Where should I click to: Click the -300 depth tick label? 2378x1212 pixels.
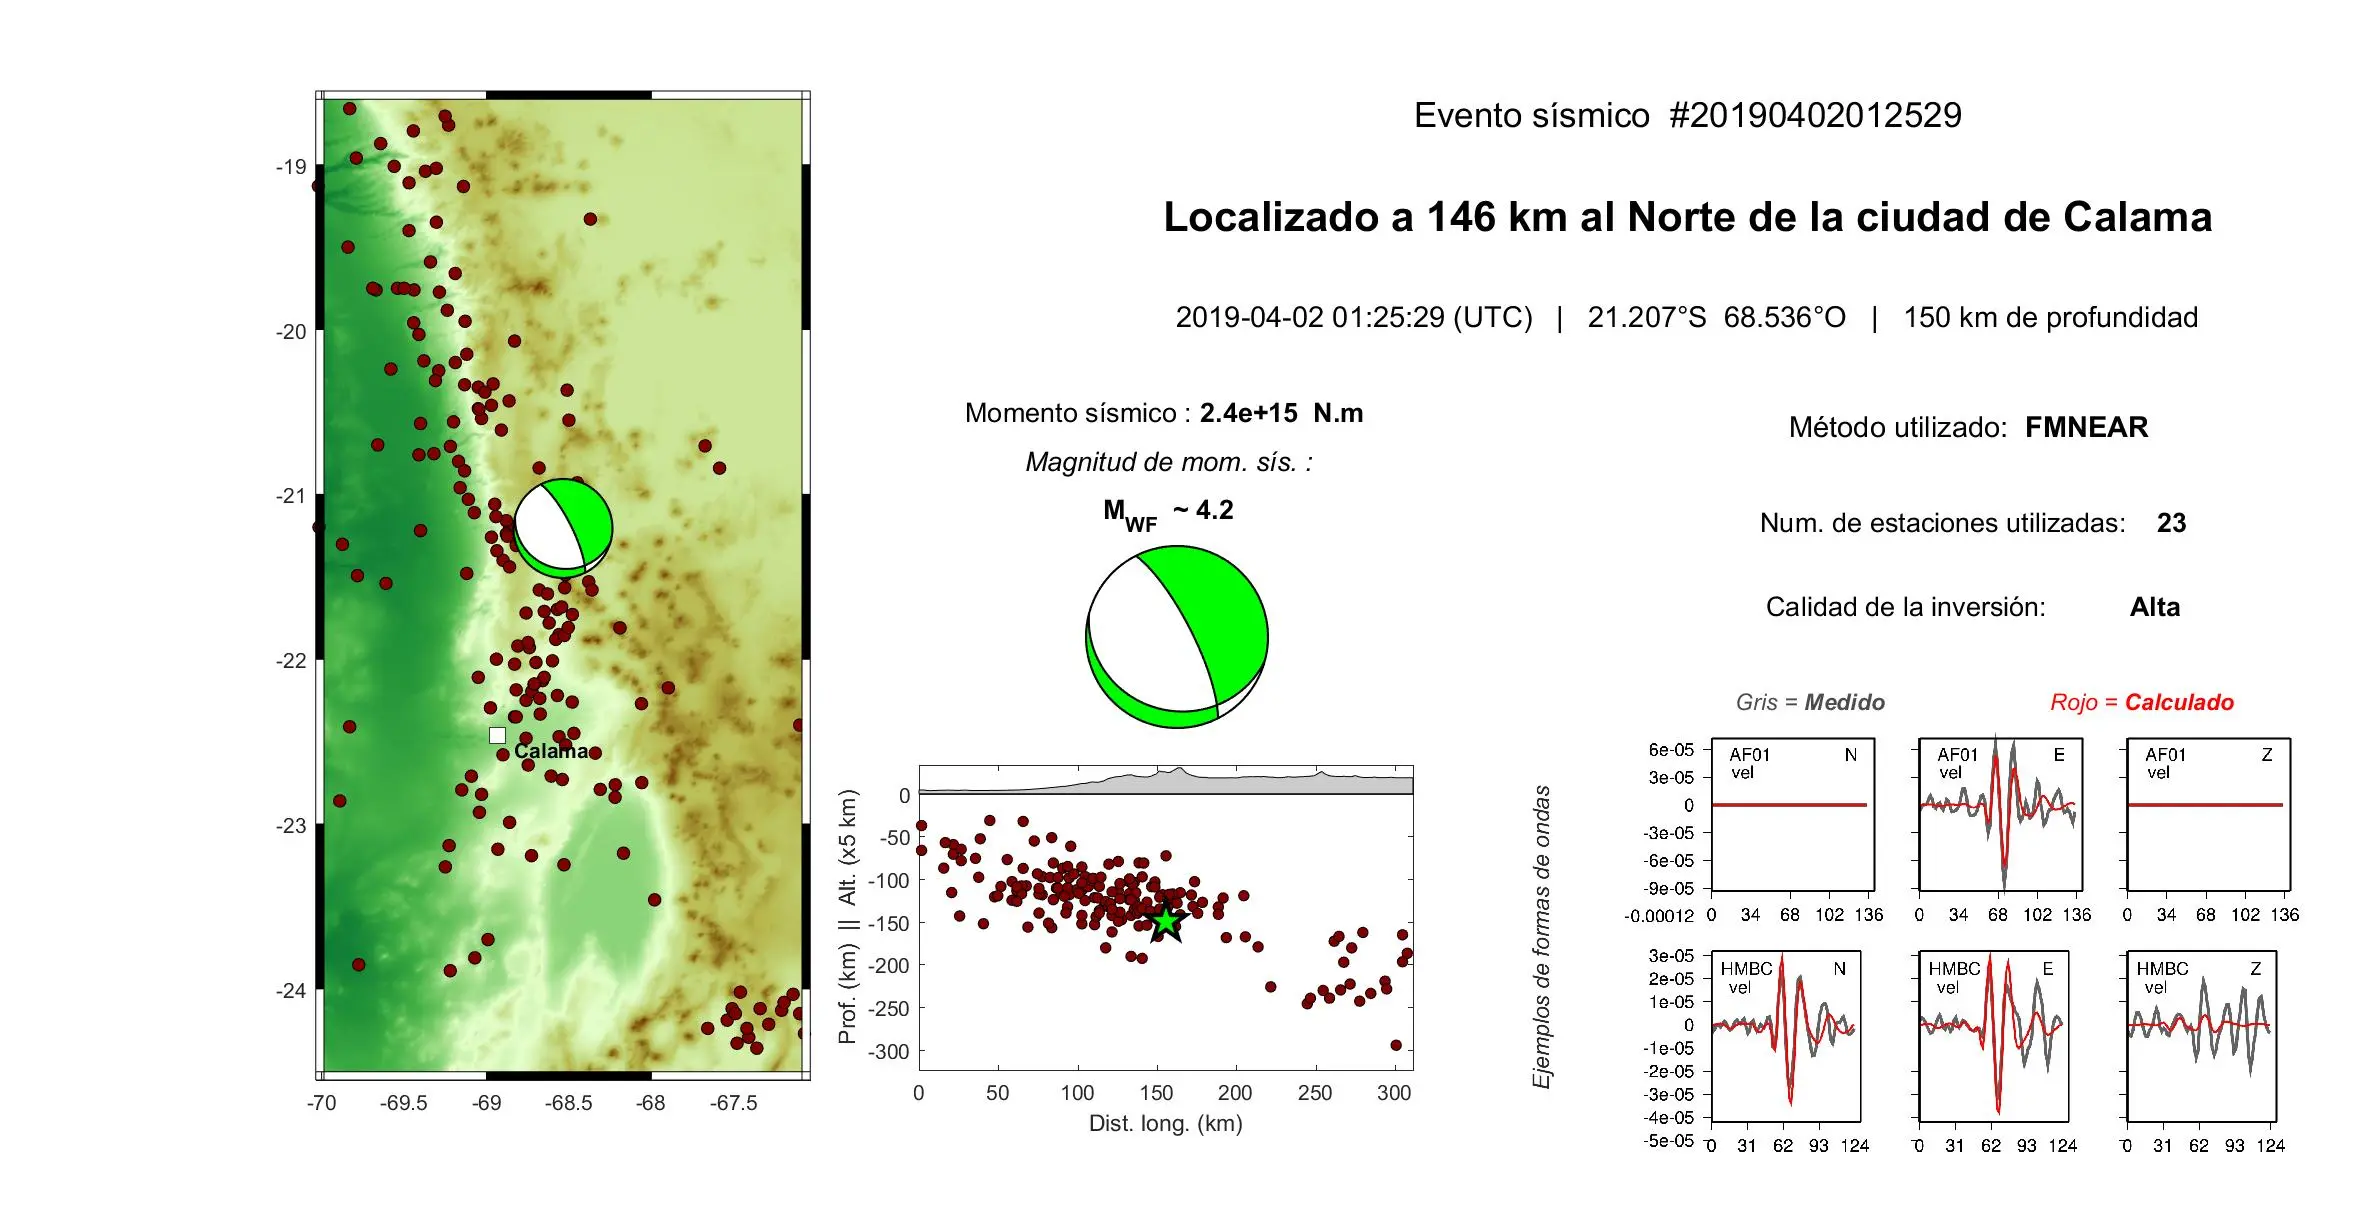click(888, 1052)
